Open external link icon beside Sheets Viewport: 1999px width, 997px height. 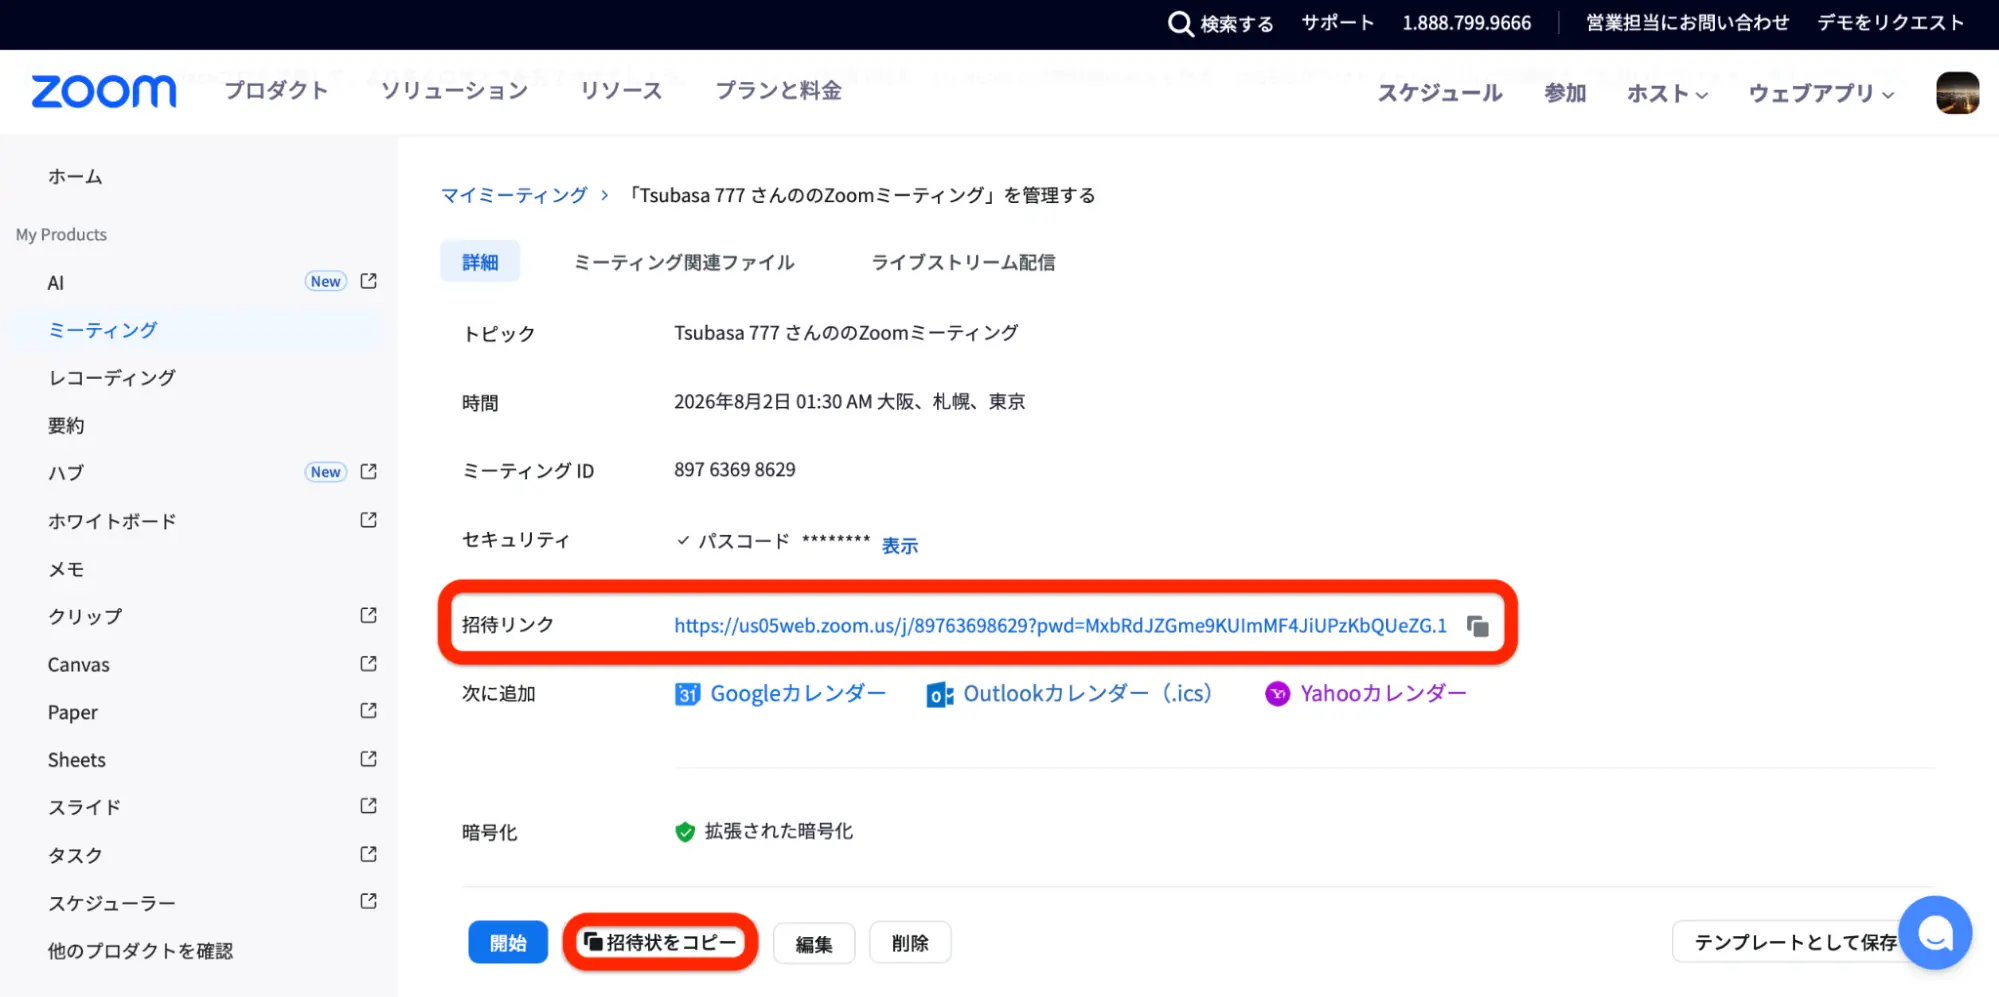pos(368,758)
